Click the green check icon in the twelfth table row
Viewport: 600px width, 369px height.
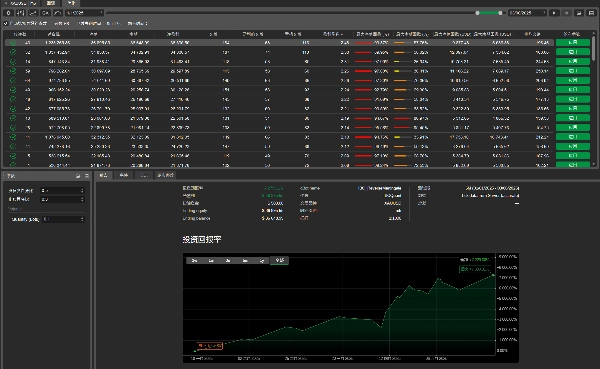pyautogui.click(x=13, y=146)
